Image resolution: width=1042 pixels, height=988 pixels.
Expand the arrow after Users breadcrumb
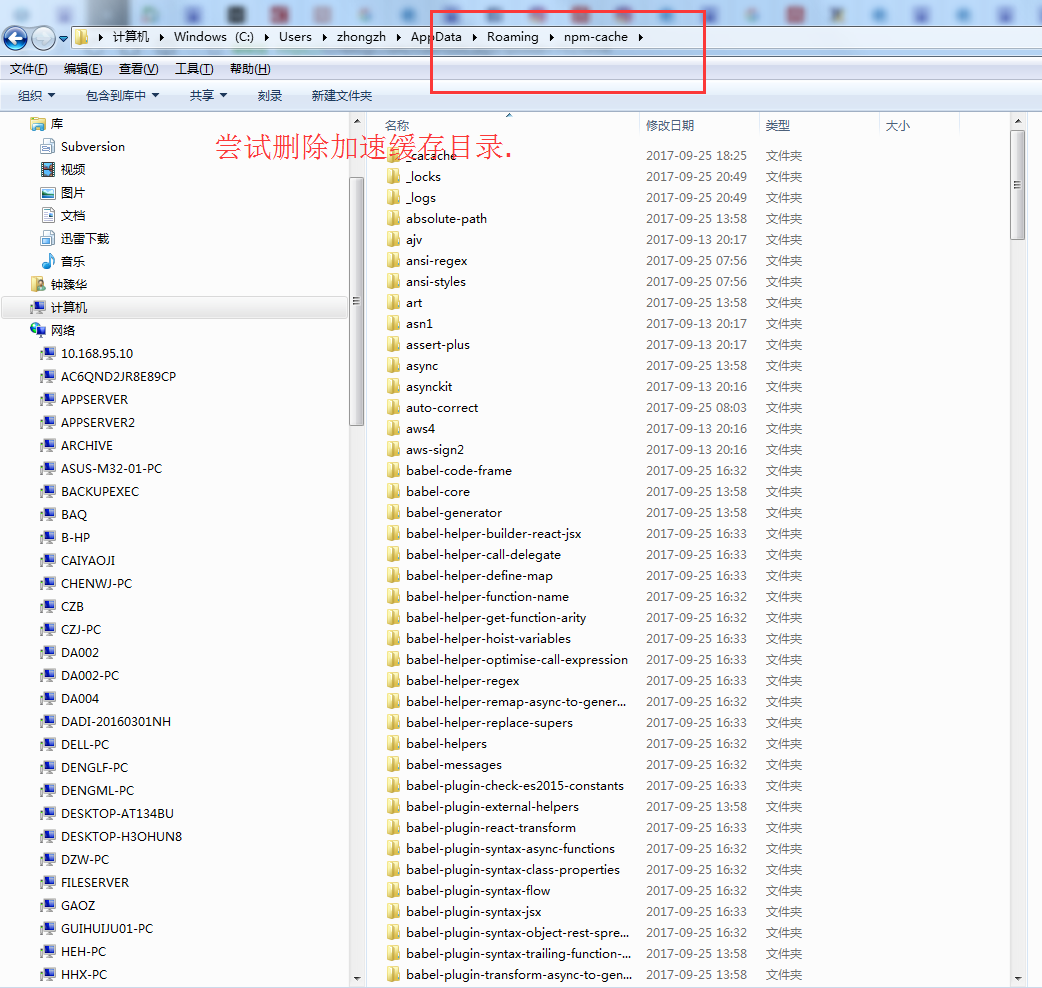pyautogui.click(x=324, y=37)
